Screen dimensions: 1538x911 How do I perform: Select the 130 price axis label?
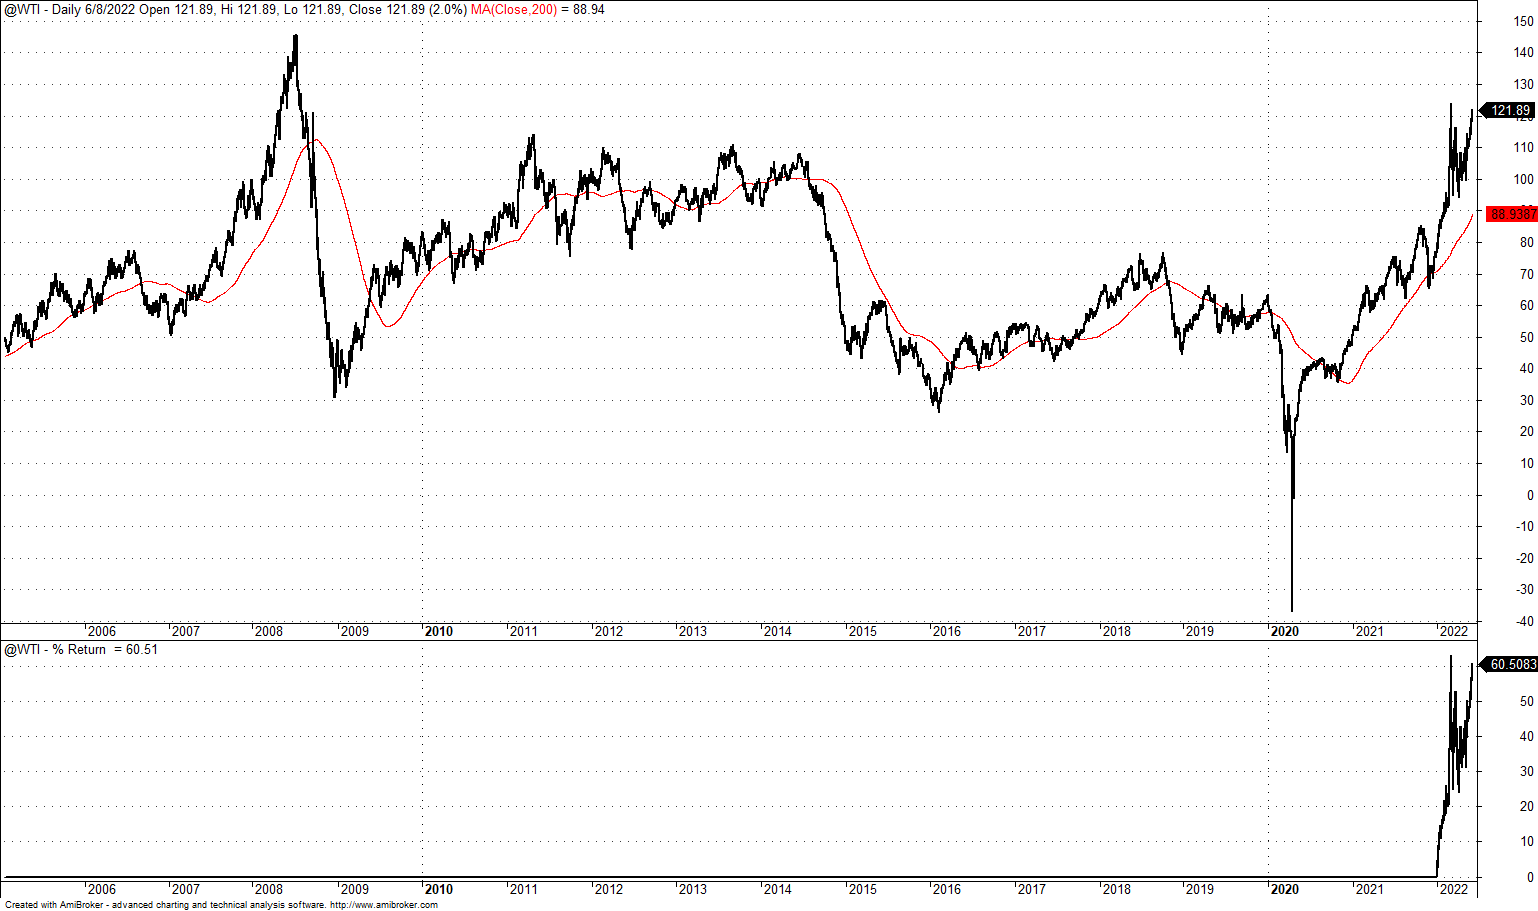(x=1524, y=85)
